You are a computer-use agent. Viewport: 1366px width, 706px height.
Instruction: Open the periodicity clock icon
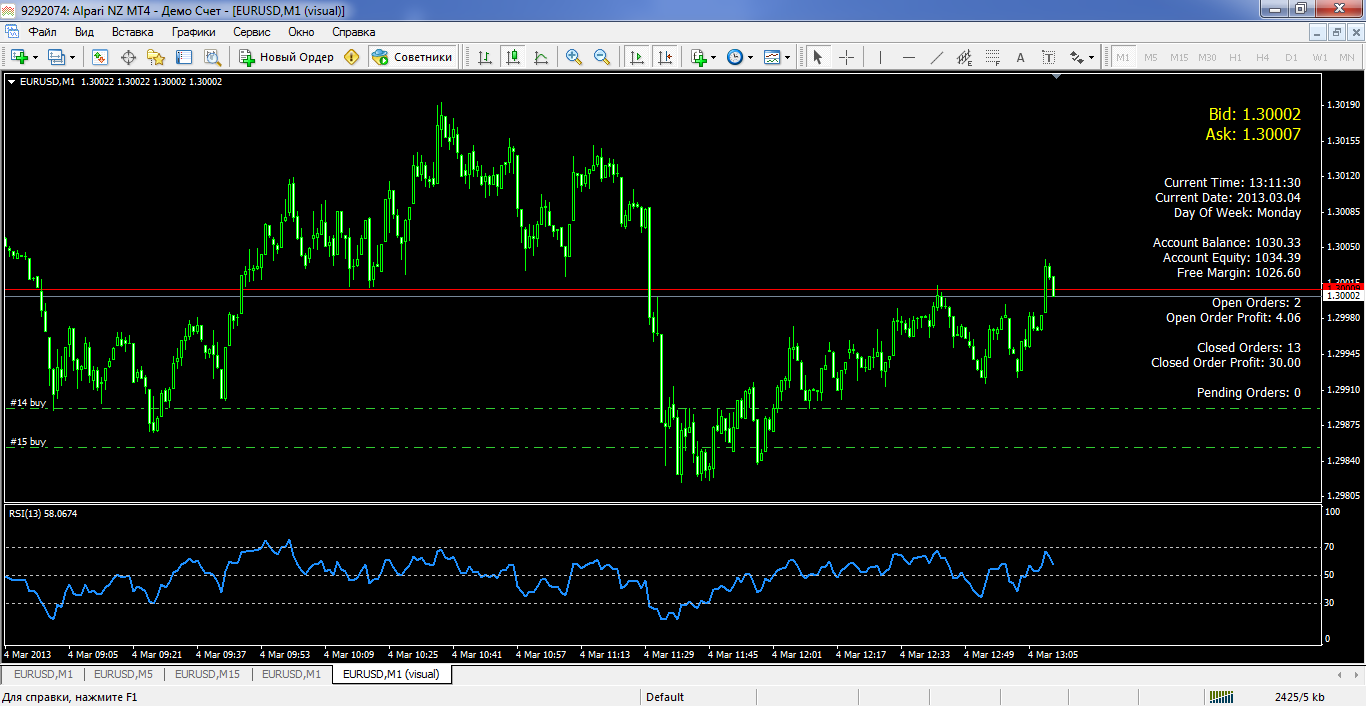[735, 57]
